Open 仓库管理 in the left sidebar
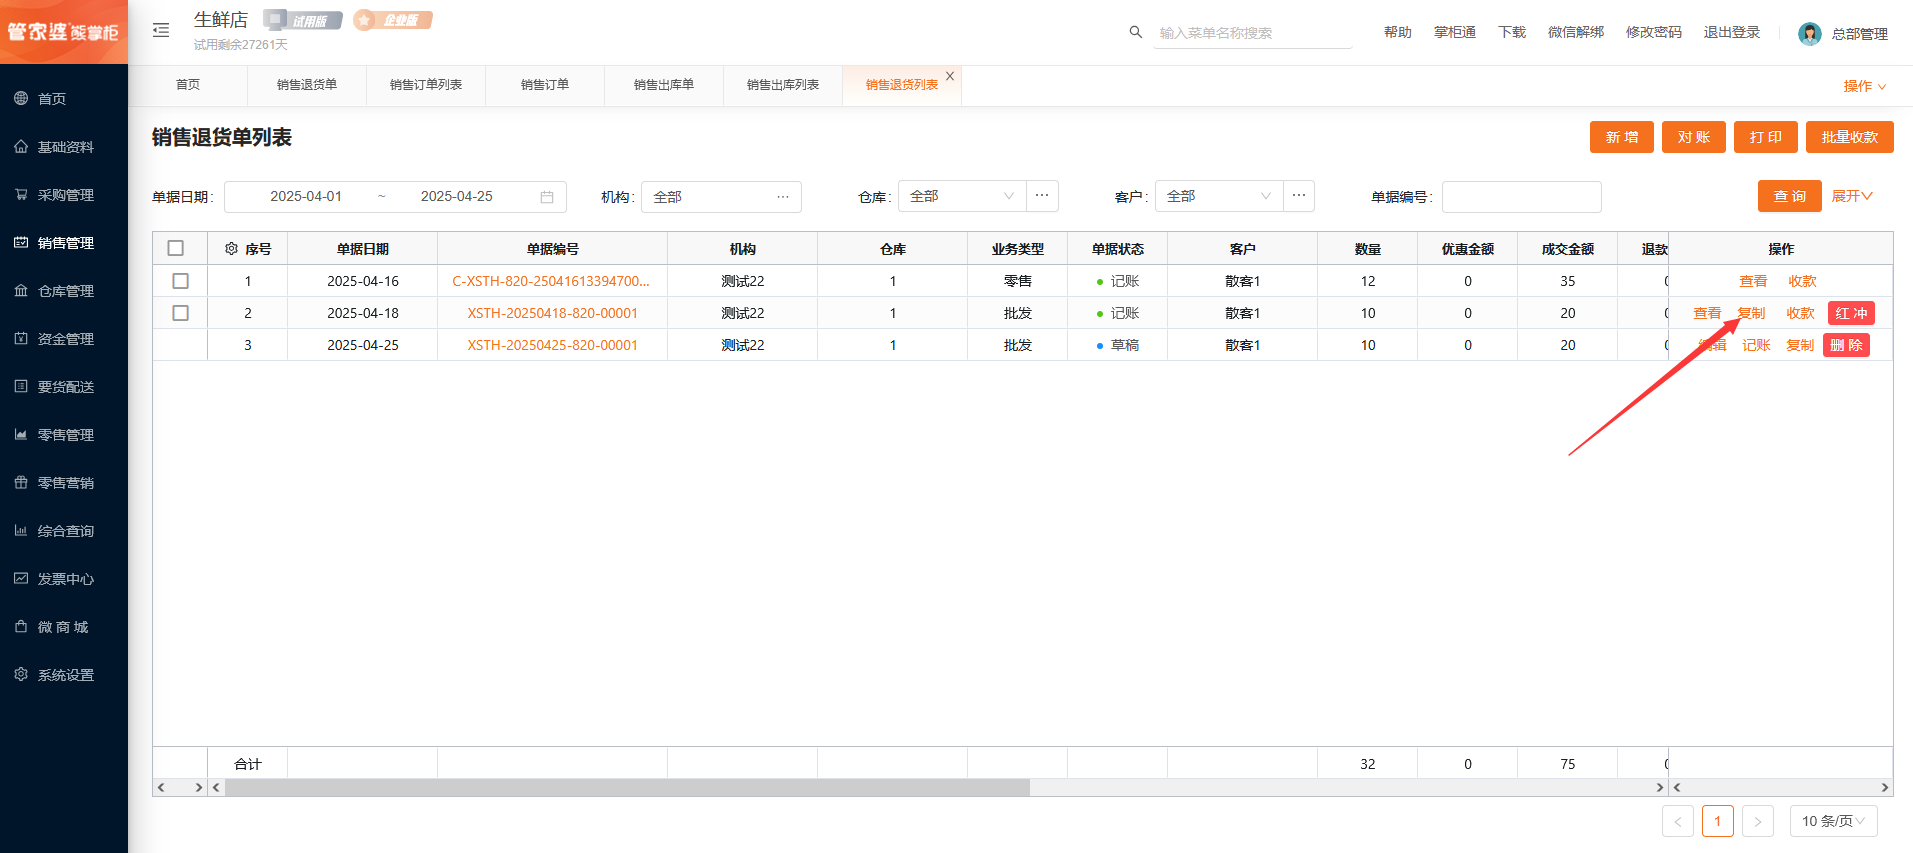This screenshot has height=853, width=1913. [x=64, y=291]
